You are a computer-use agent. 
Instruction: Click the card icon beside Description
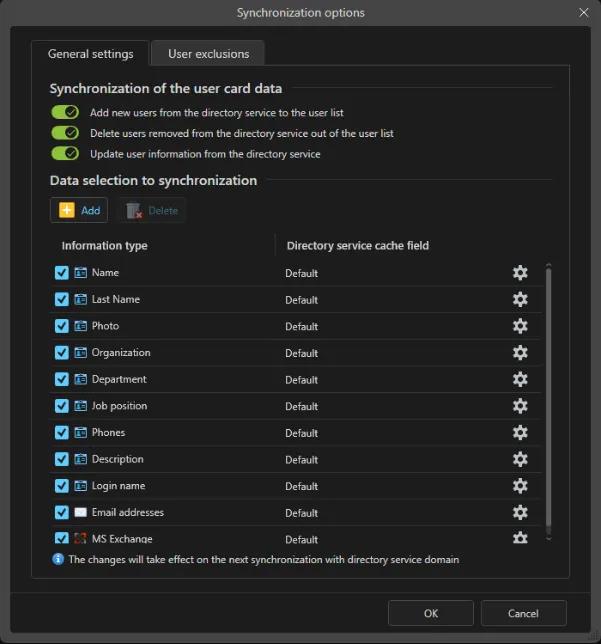(81, 460)
